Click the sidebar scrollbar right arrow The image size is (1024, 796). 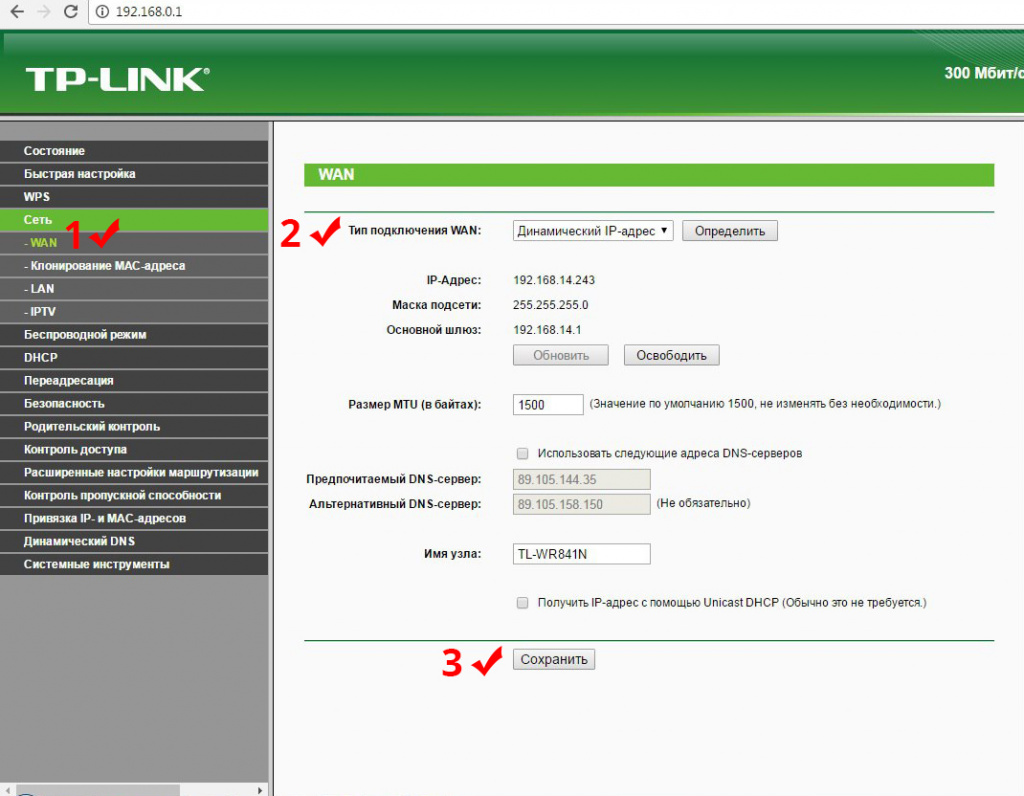point(260,790)
